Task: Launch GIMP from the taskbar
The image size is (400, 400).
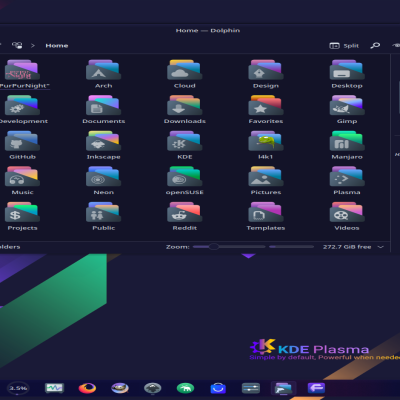Action: click(120, 388)
